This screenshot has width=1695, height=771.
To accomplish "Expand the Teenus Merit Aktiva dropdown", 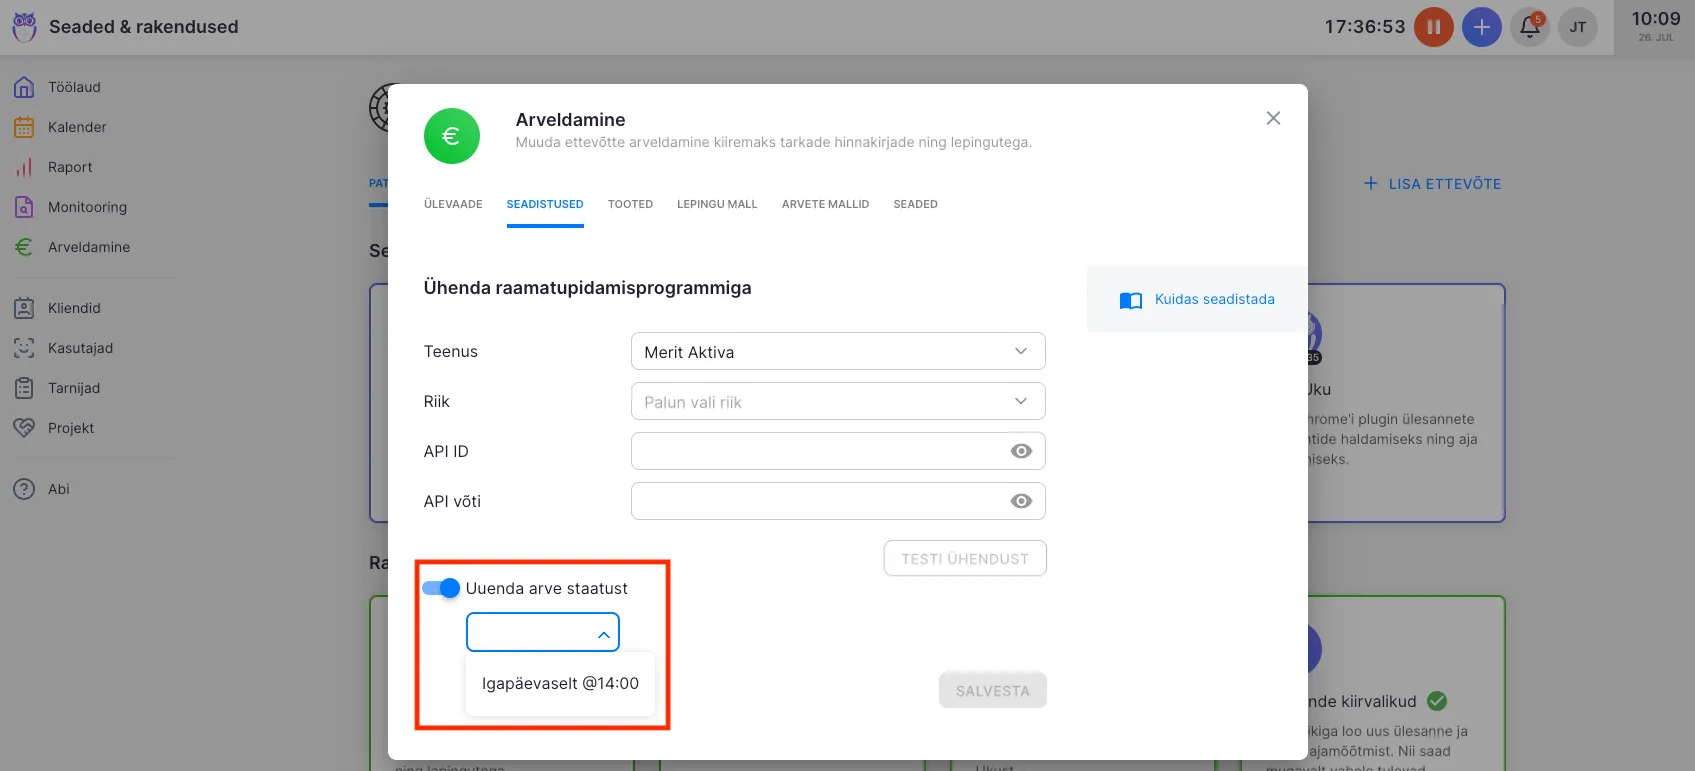I will click(837, 352).
